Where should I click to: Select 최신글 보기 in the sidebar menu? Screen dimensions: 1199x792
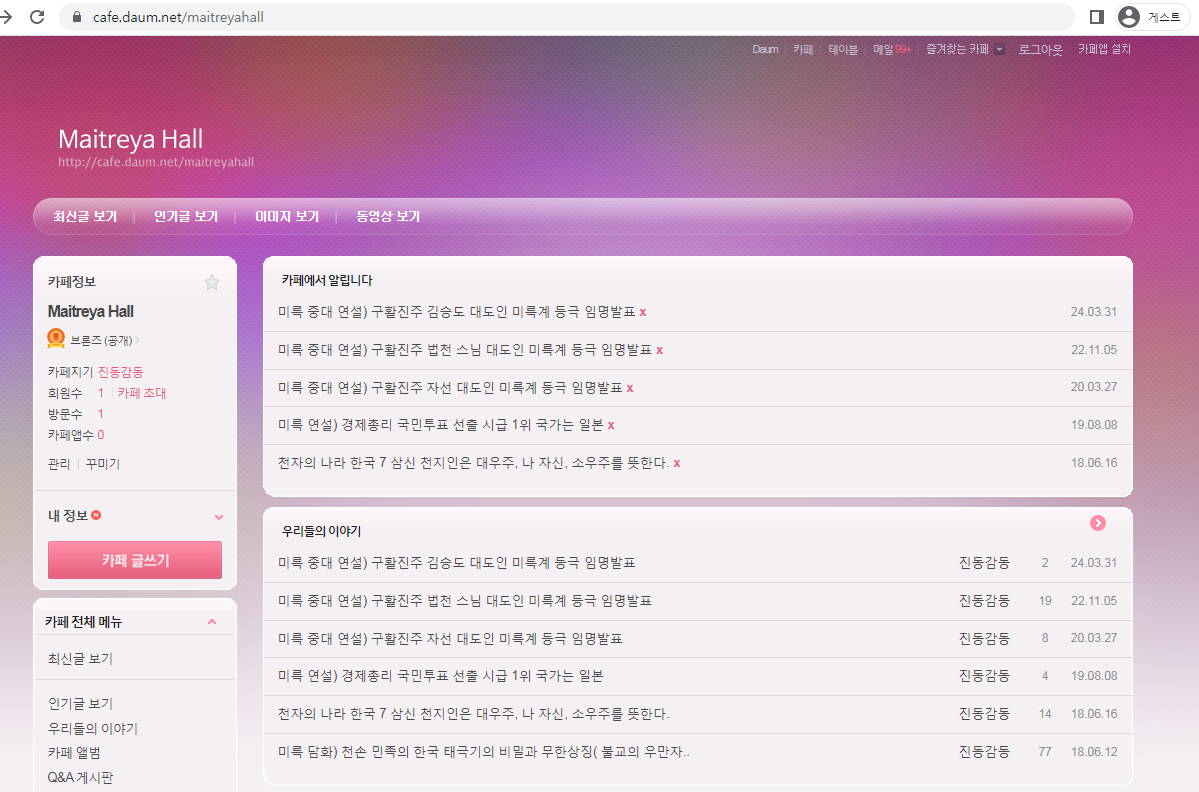point(80,659)
